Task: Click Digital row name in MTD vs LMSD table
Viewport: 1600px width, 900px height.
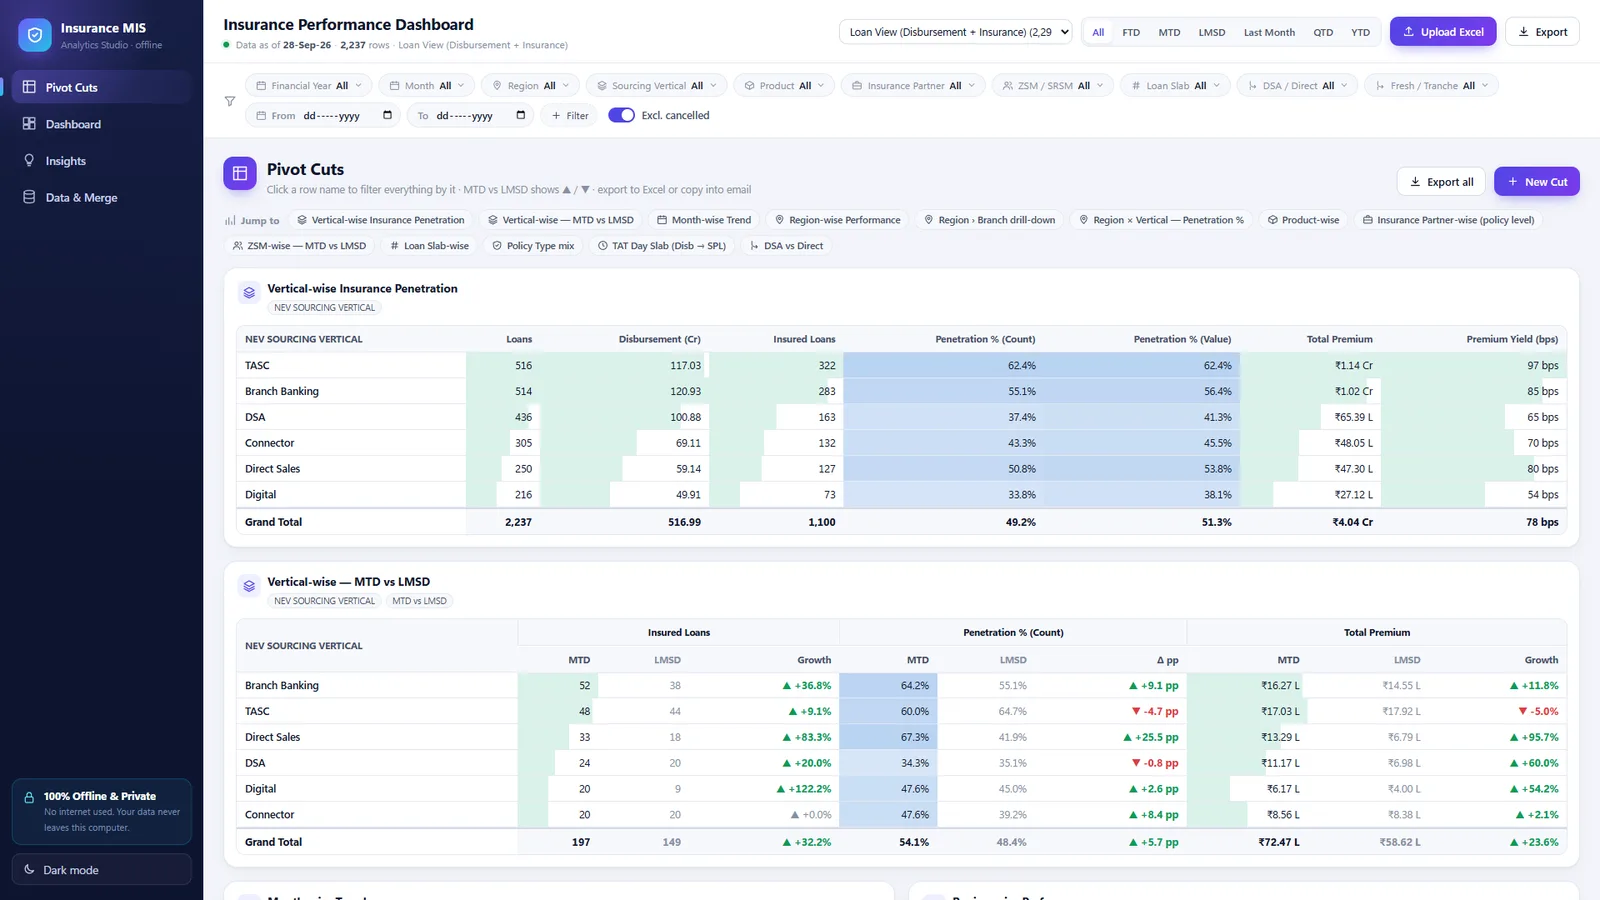Action: pyautogui.click(x=260, y=789)
